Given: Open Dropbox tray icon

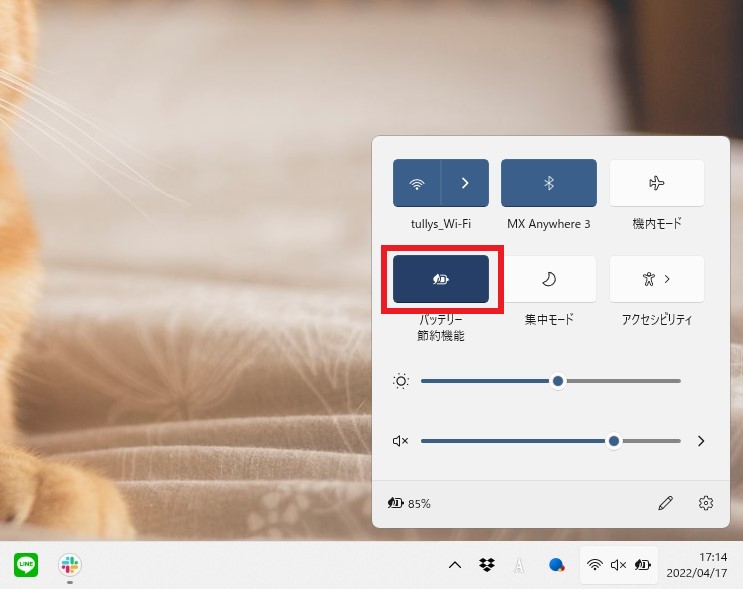Looking at the screenshot, I should click(487, 565).
